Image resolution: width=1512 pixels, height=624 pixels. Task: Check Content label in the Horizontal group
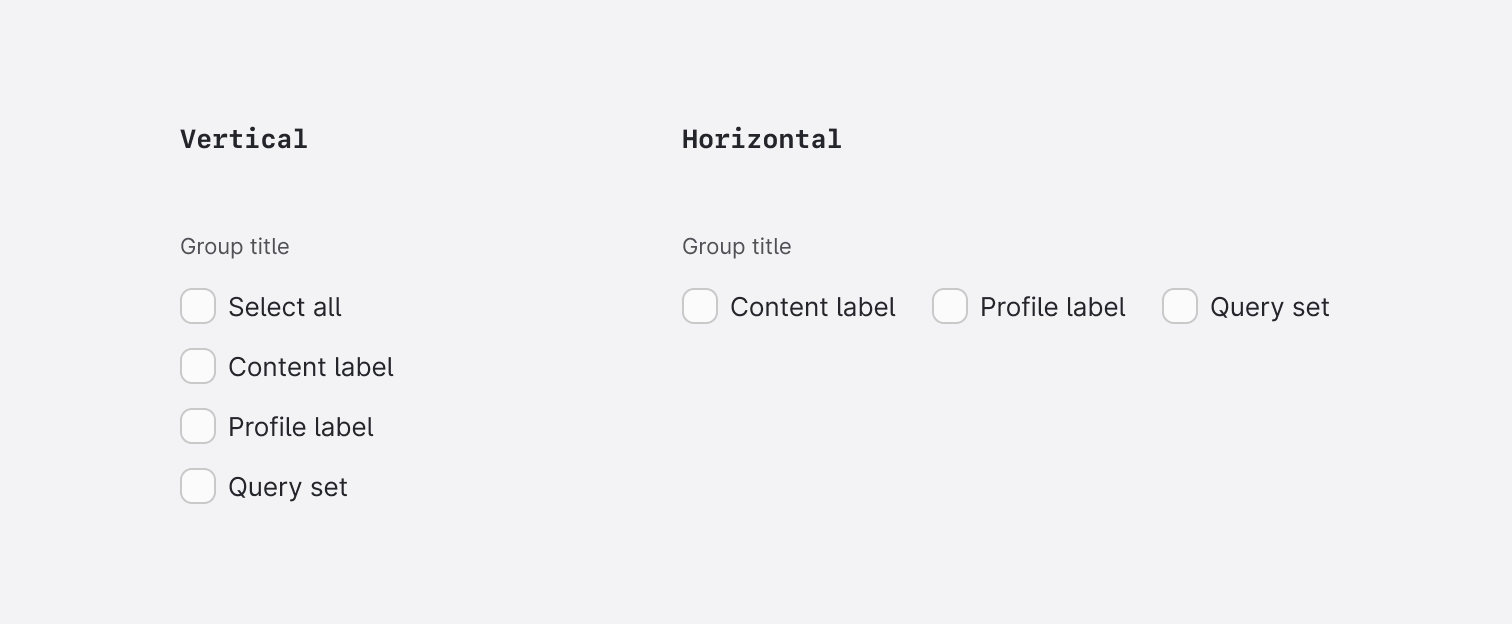700,306
